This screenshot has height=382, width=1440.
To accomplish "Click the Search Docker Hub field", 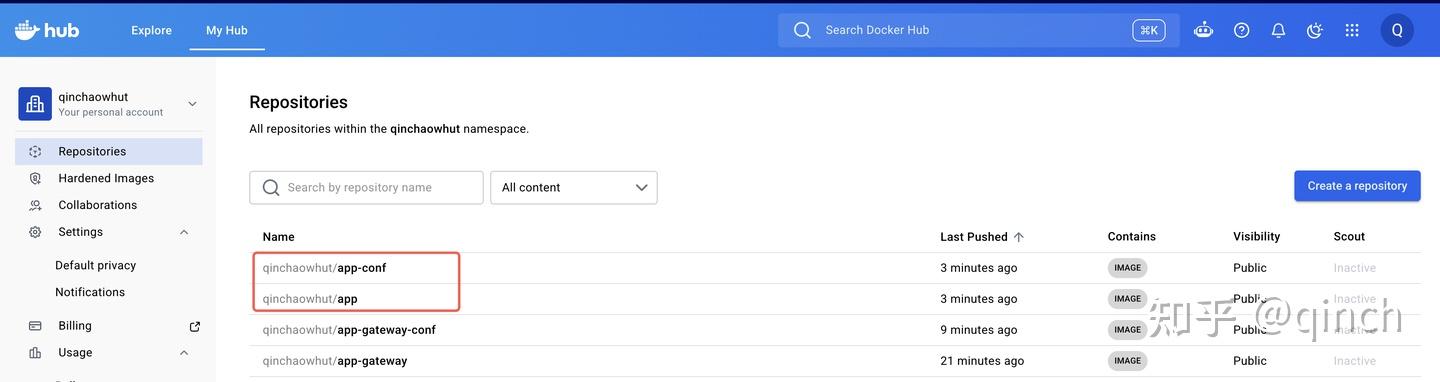I will click(x=978, y=30).
